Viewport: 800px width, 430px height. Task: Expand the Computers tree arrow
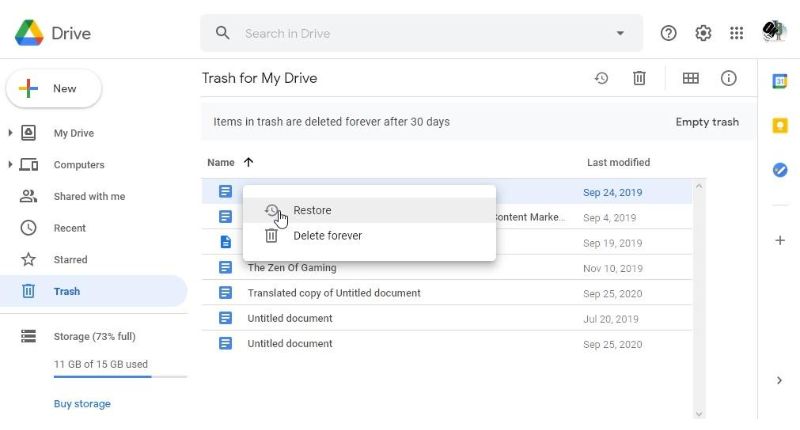point(11,165)
